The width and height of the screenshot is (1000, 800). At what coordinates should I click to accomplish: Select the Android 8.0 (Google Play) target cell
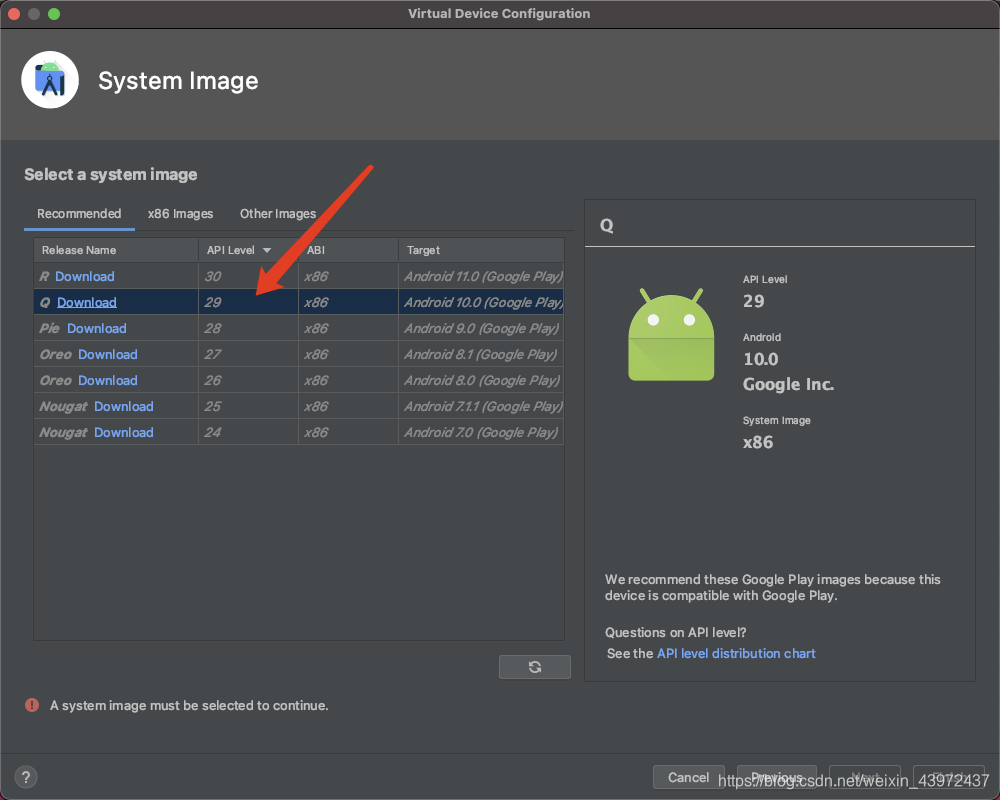pyautogui.click(x=482, y=380)
